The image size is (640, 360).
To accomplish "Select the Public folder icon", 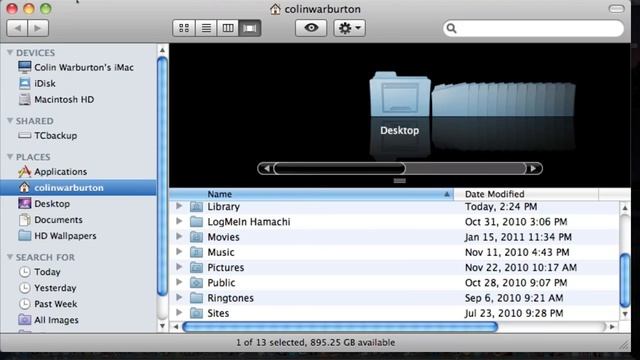I will (196, 283).
